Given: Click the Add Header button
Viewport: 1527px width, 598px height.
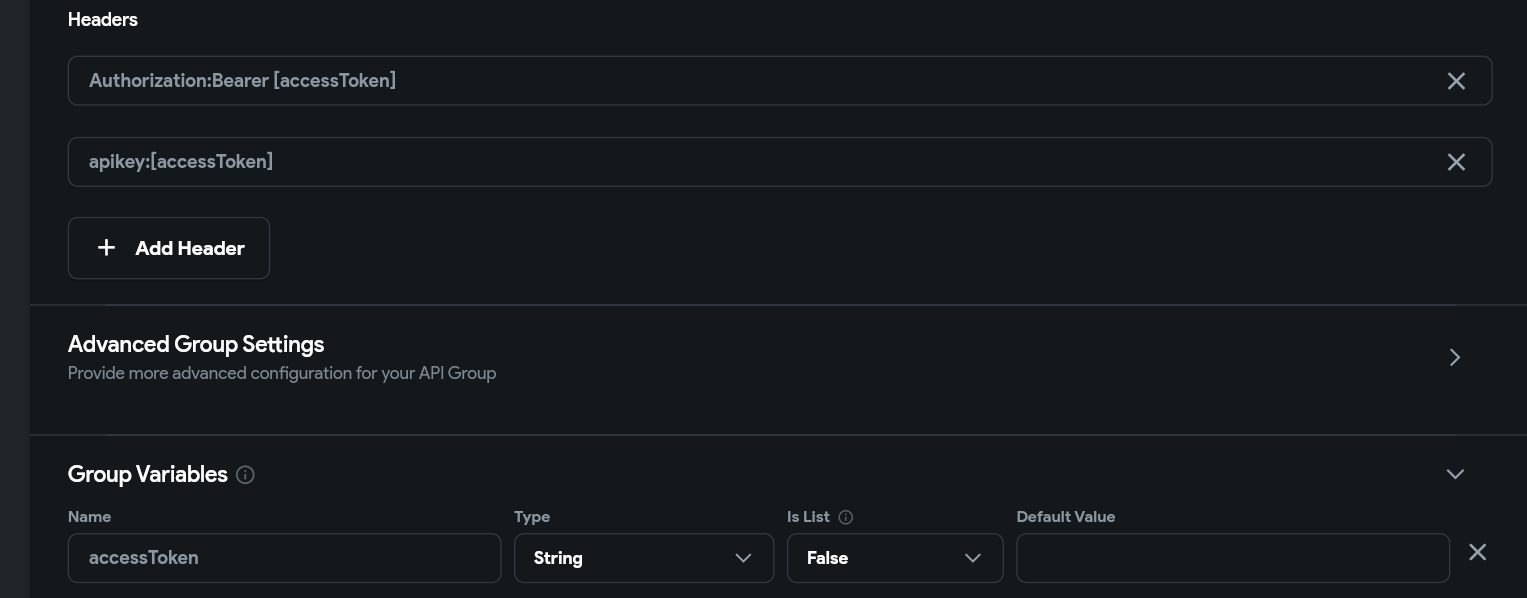Looking at the screenshot, I should pyautogui.click(x=168, y=248).
